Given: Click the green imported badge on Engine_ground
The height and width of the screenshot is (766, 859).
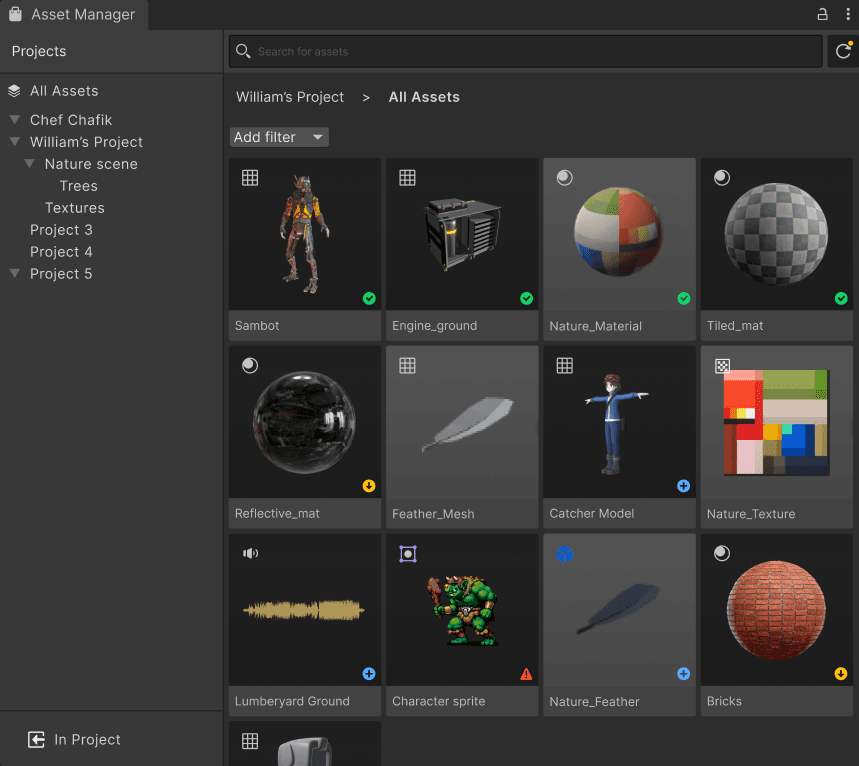Looking at the screenshot, I should coord(526,298).
